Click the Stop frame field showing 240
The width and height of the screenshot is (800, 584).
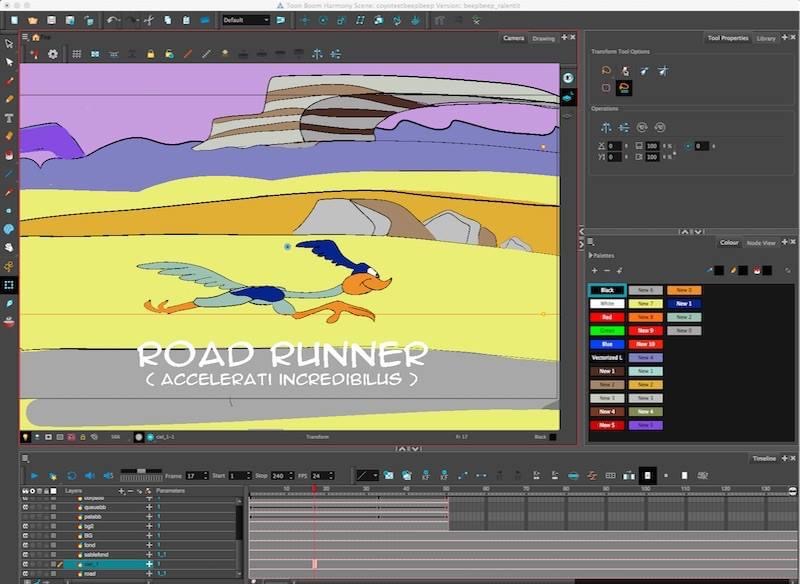coord(279,475)
